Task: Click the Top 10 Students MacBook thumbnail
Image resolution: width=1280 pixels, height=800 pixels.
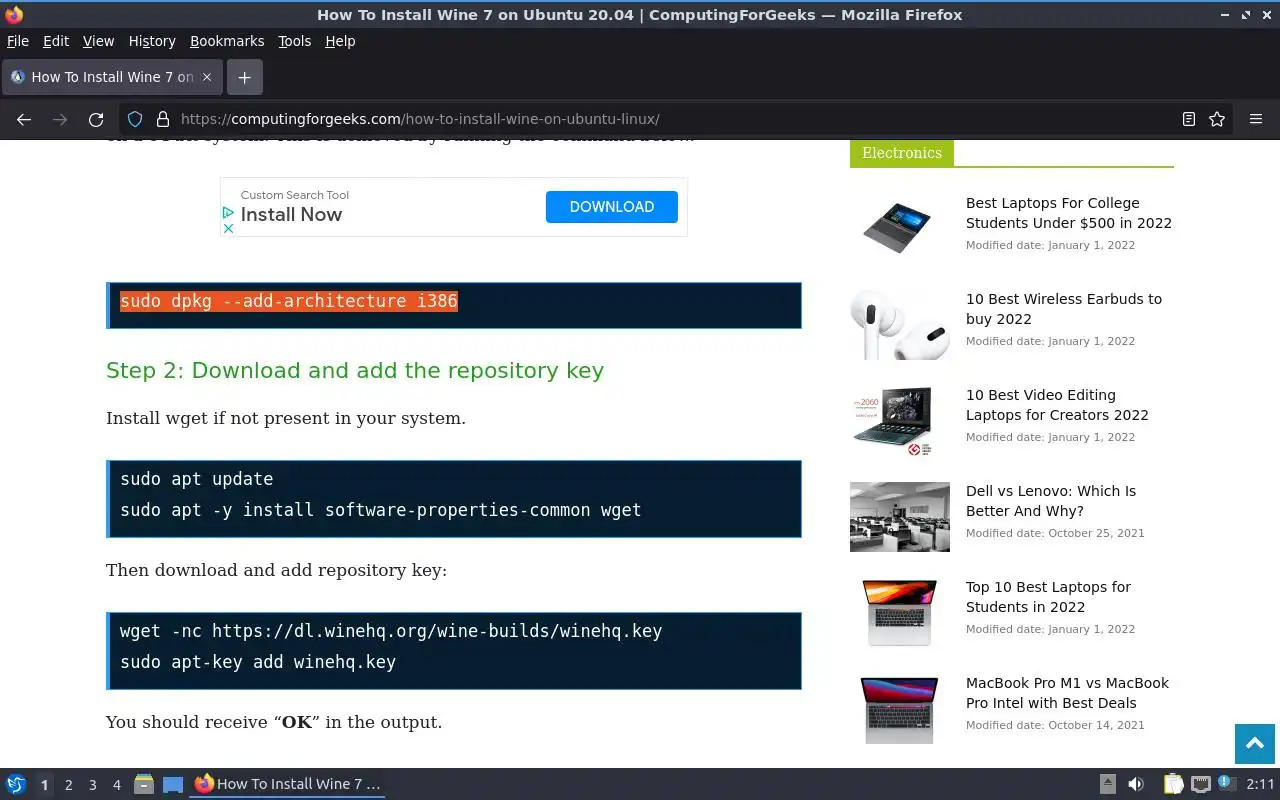Action: click(899, 613)
